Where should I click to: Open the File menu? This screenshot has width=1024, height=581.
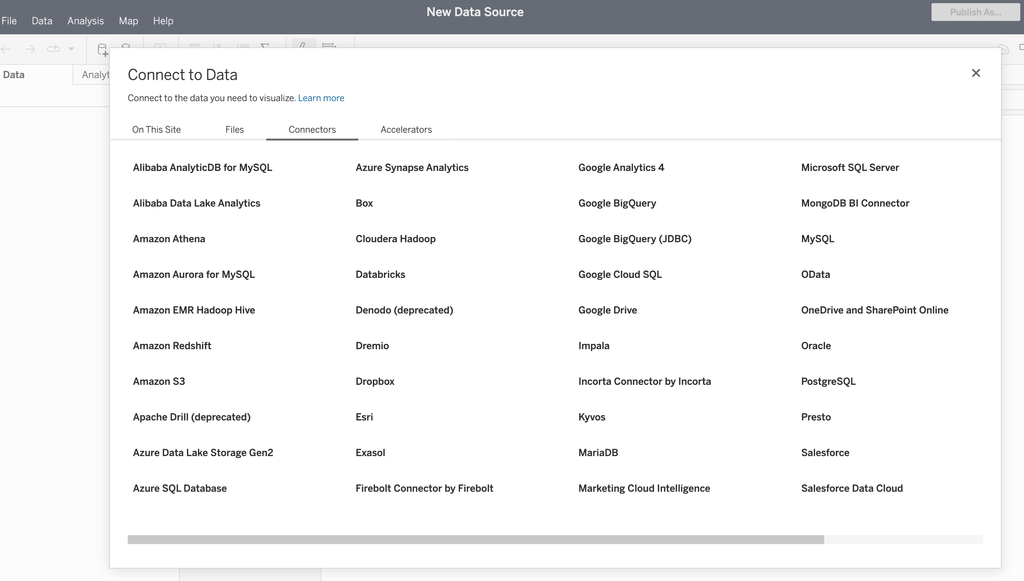[9, 21]
